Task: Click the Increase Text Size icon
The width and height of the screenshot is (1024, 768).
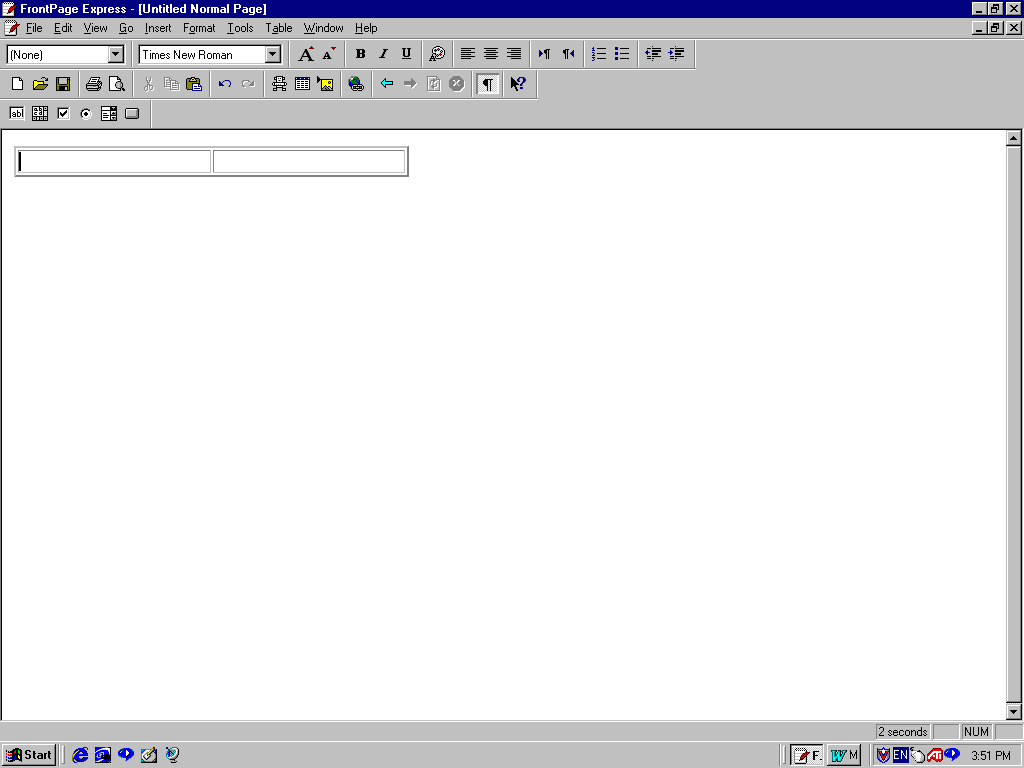Action: pos(306,54)
